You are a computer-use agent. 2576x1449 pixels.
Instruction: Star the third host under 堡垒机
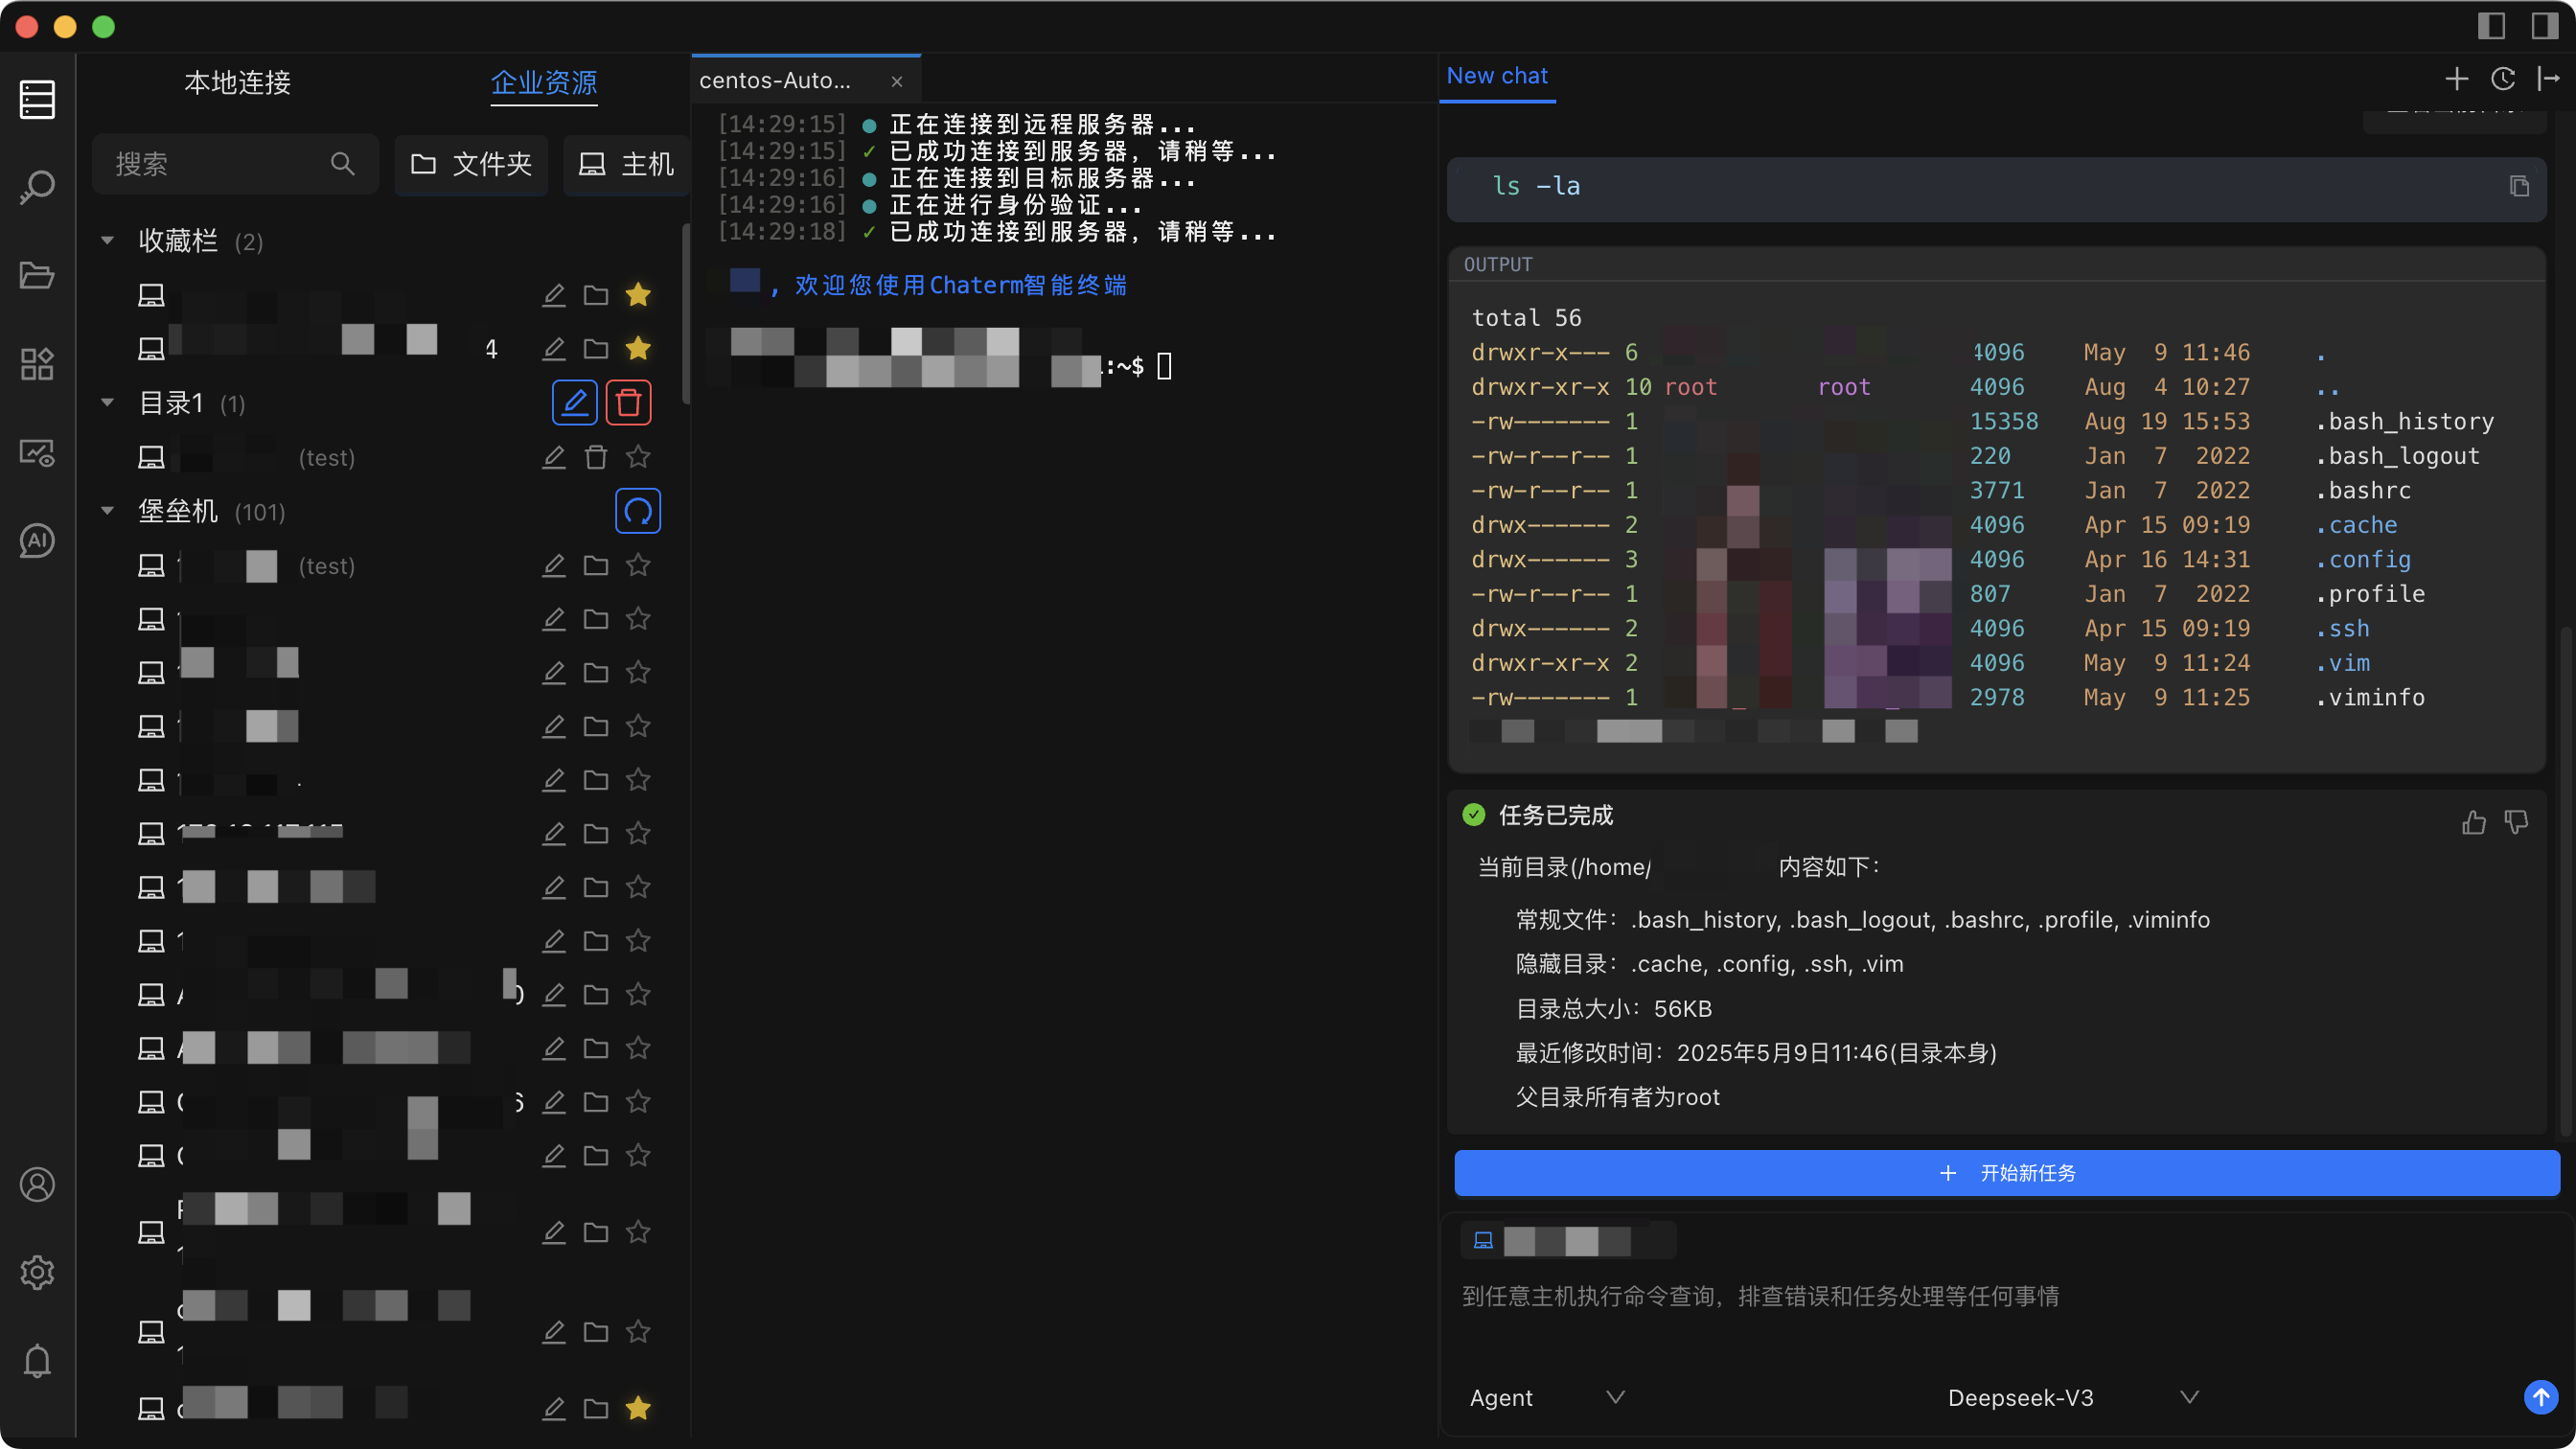coord(638,672)
